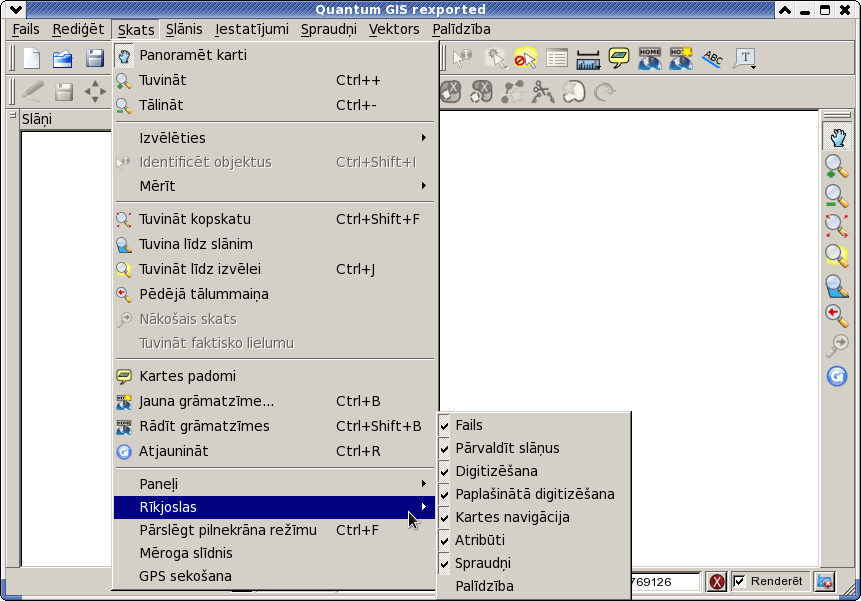Choose Panoramēt karti menu item
Viewport: 861px width, 601px height.
(275, 55)
